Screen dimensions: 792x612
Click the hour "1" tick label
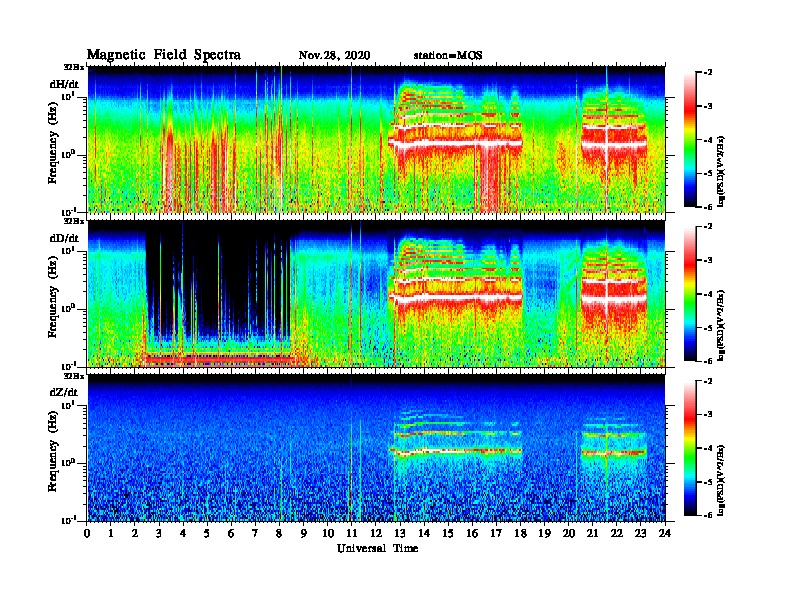(111, 533)
